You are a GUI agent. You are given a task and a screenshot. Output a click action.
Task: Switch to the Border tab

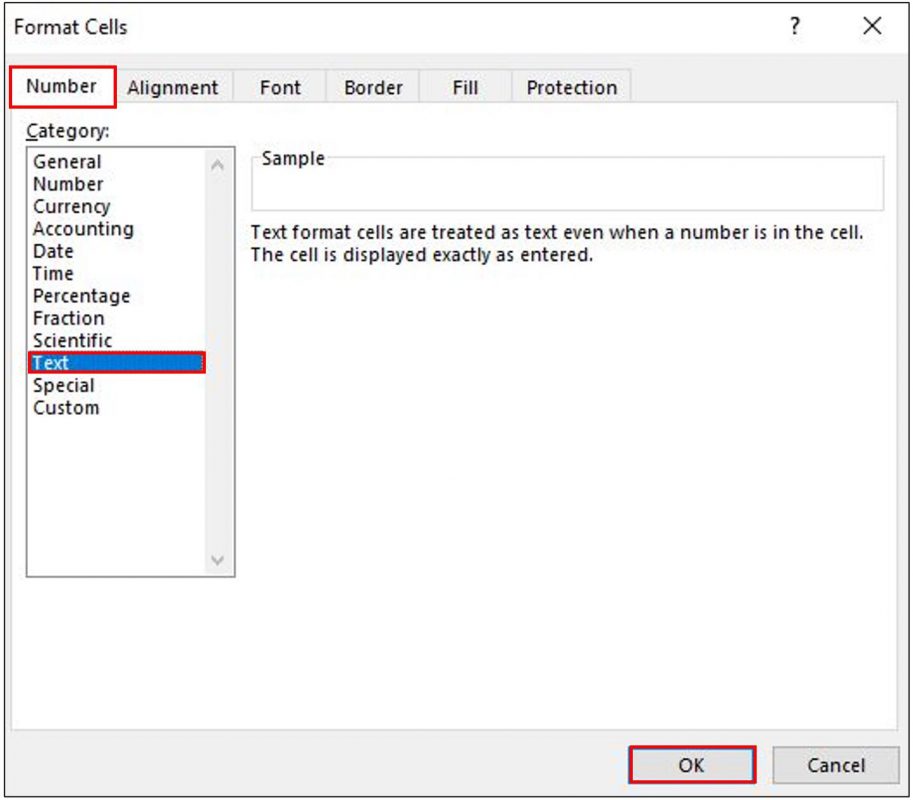[373, 88]
